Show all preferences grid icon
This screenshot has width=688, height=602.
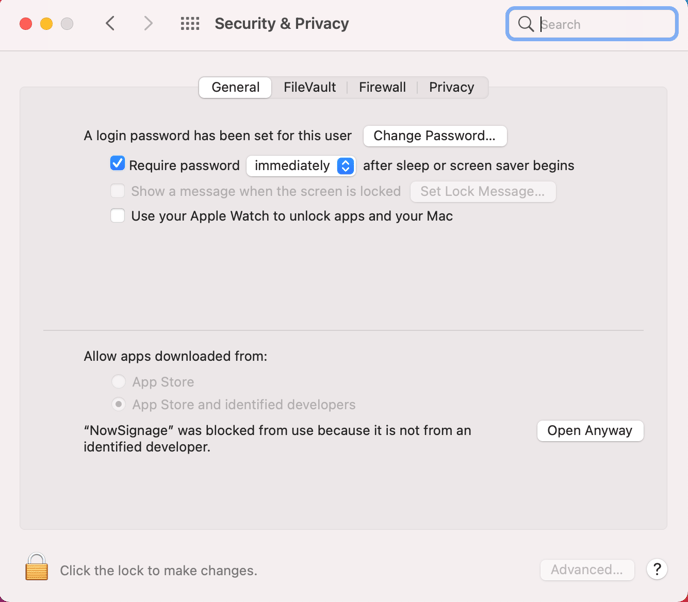click(190, 24)
